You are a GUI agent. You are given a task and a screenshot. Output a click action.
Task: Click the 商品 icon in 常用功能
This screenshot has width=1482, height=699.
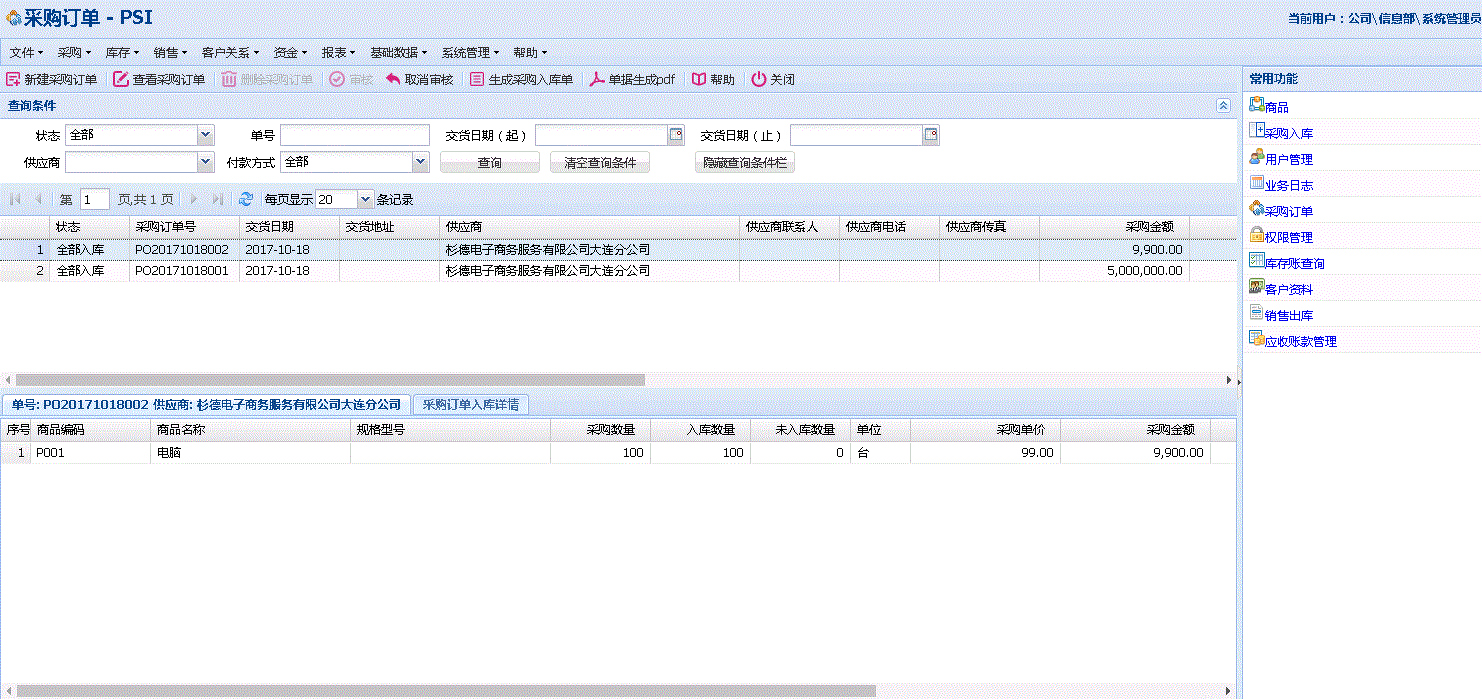[1257, 104]
